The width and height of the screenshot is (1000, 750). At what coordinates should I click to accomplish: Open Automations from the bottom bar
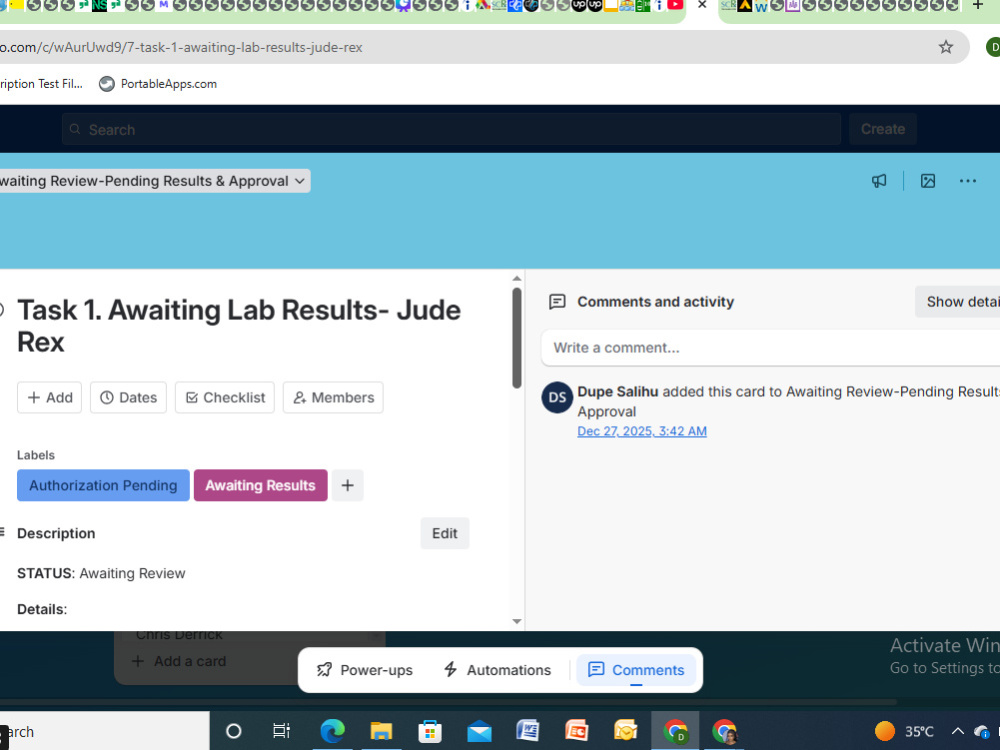497,670
